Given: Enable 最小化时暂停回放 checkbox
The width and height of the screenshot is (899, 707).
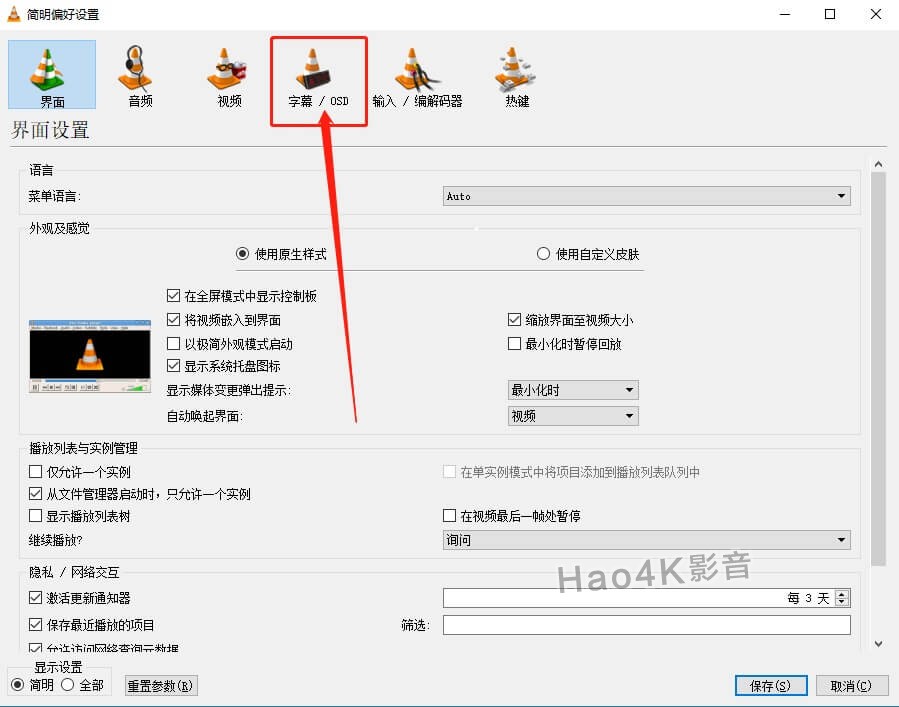Looking at the screenshot, I should tap(514, 343).
